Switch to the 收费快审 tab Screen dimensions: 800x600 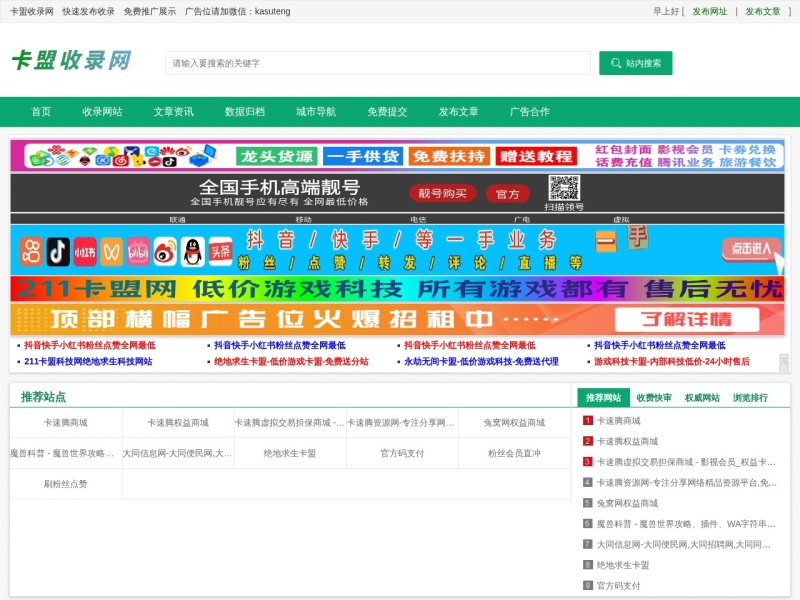pos(654,397)
